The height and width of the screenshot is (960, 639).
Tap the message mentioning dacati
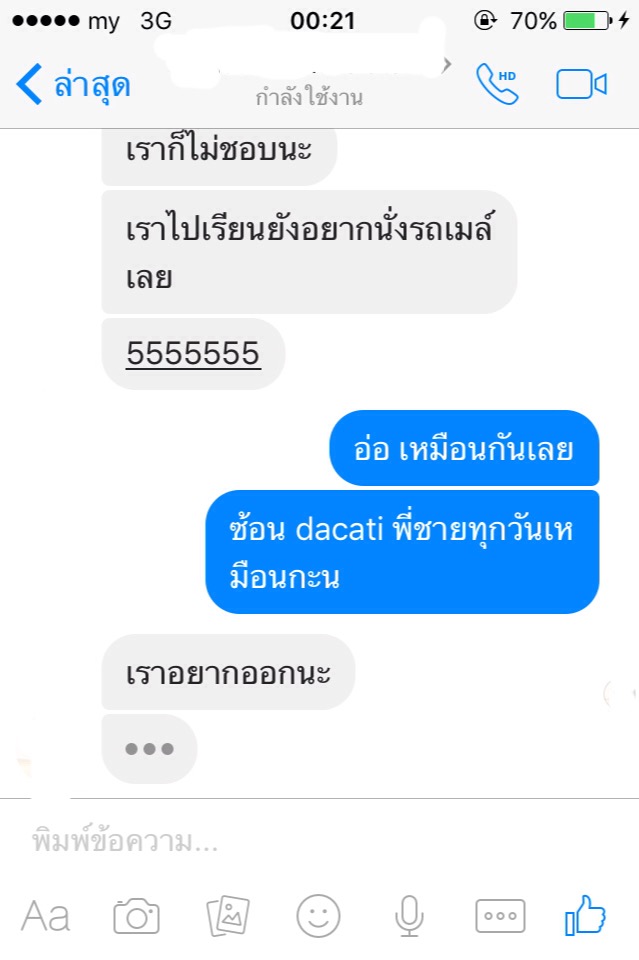402,552
